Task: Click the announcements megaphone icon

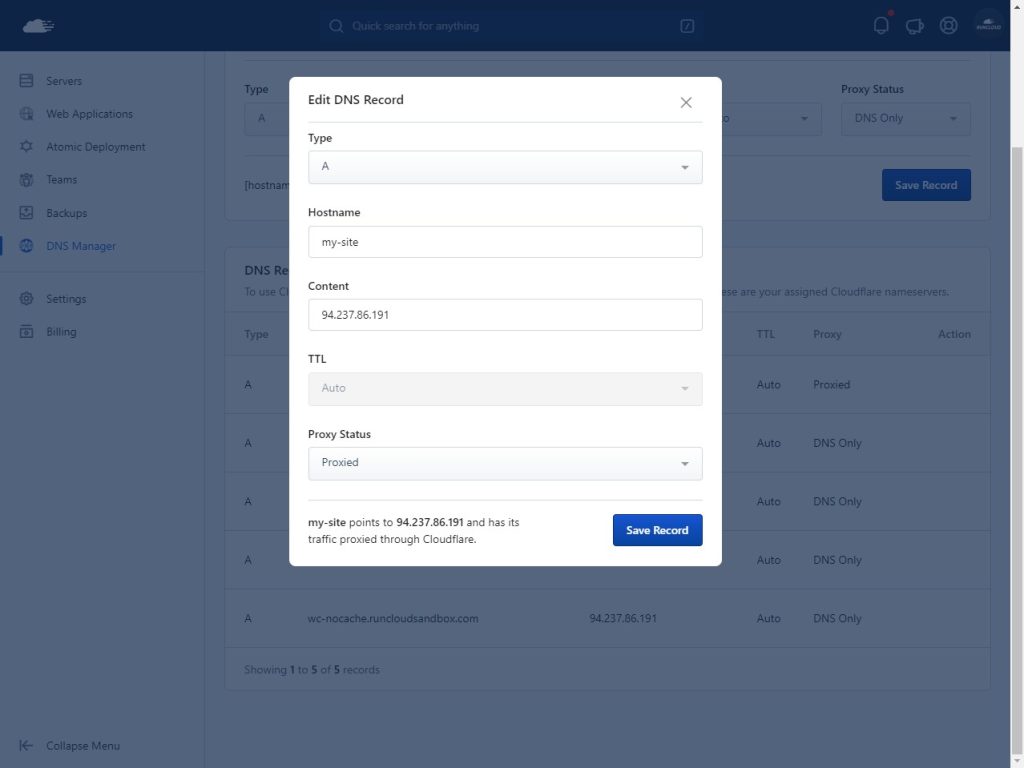Action: [x=914, y=26]
